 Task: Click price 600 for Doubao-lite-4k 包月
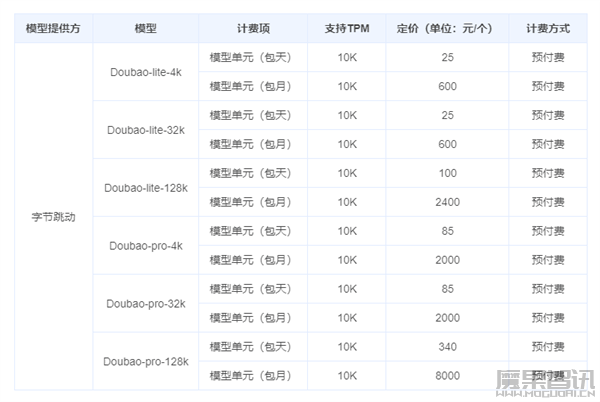pos(447,86)
